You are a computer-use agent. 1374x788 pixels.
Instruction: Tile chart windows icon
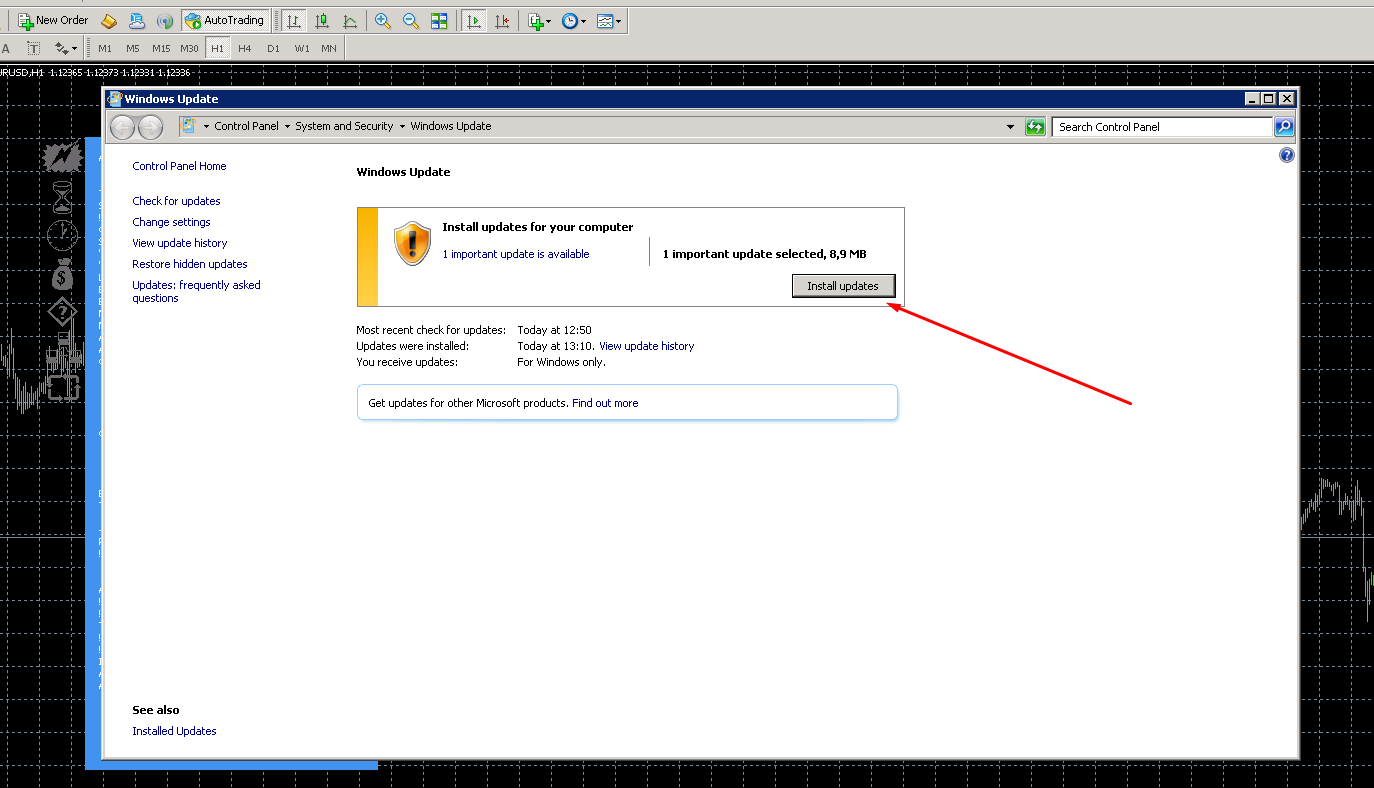coord(439,20)
